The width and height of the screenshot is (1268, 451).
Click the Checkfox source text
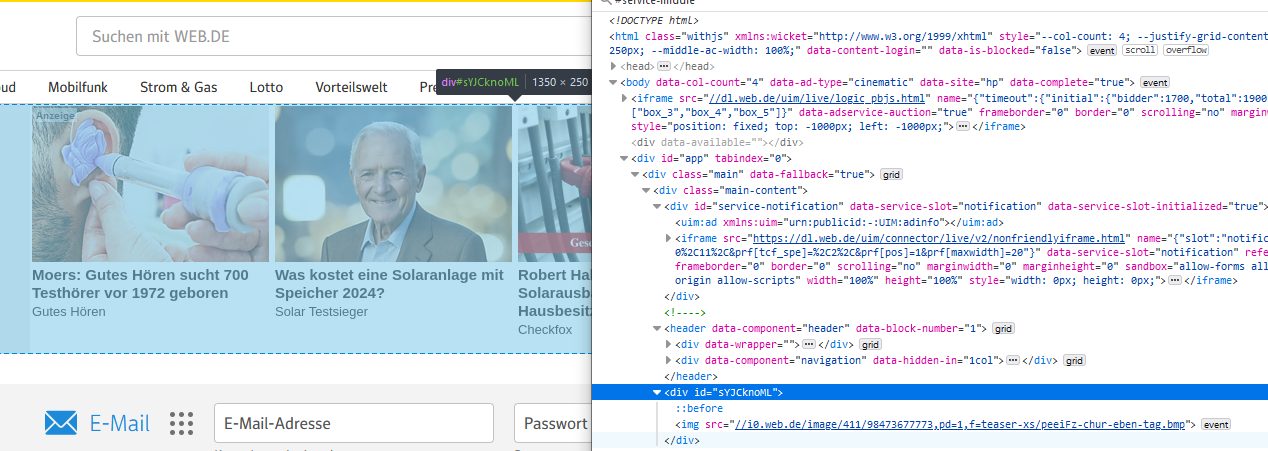[x=544, y=329]
